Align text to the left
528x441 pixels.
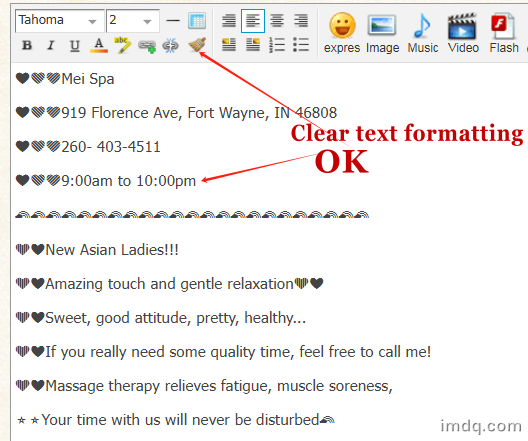click(253, 21)
